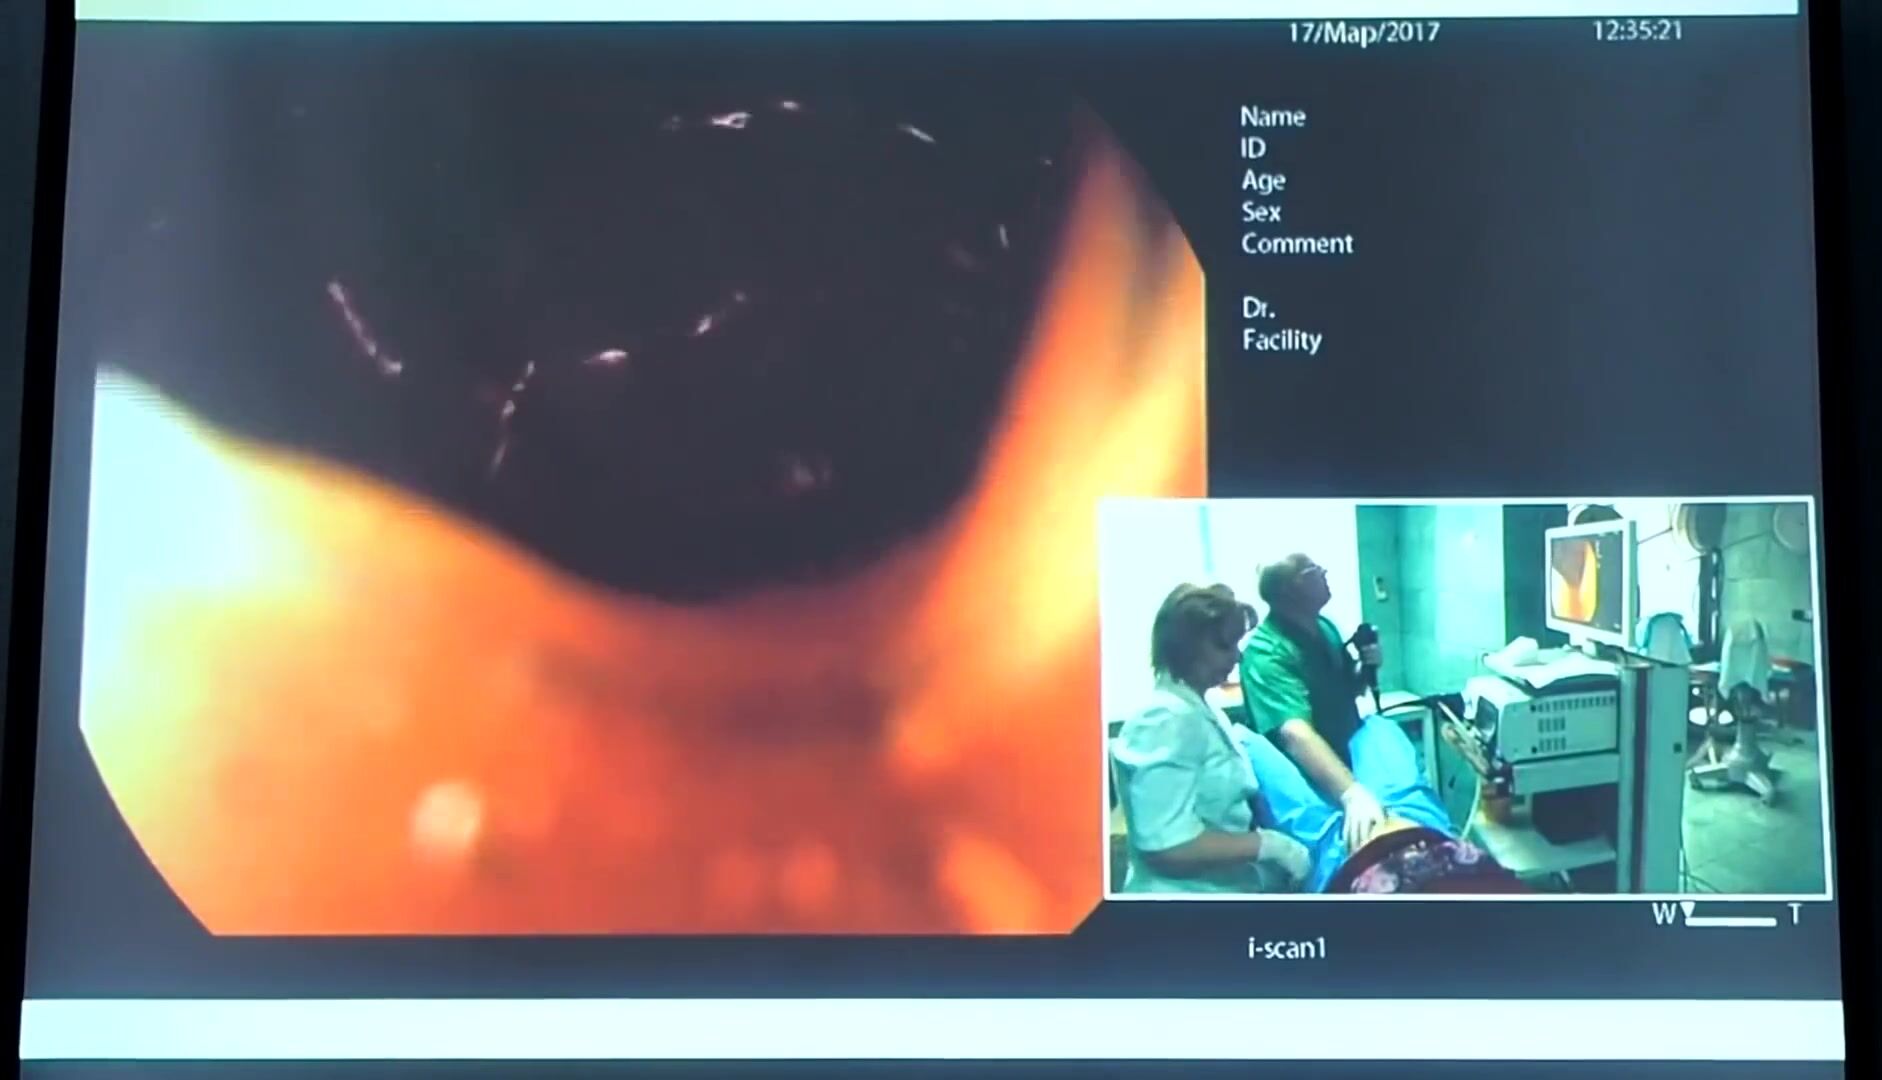Click the Facility field label

click(1282, 340)
